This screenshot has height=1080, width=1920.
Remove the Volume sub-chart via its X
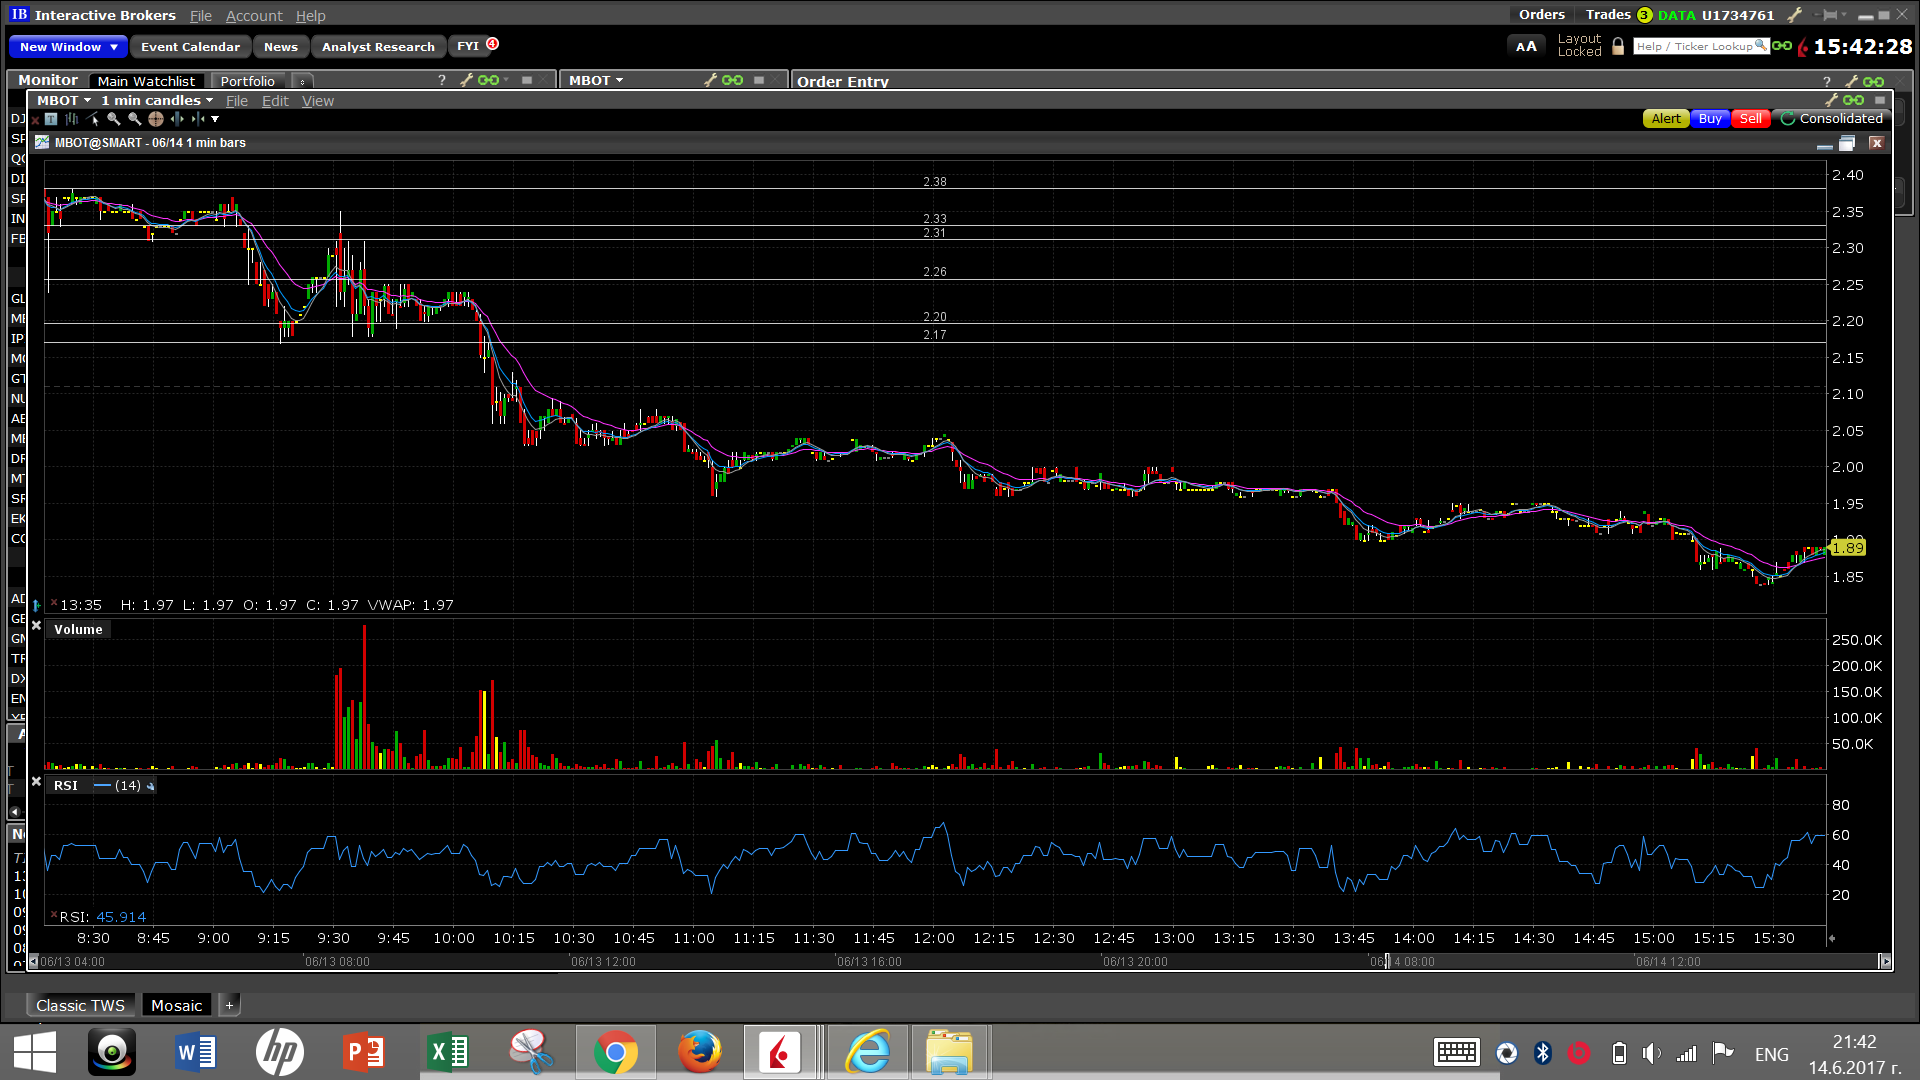click(x=36, y=626)
